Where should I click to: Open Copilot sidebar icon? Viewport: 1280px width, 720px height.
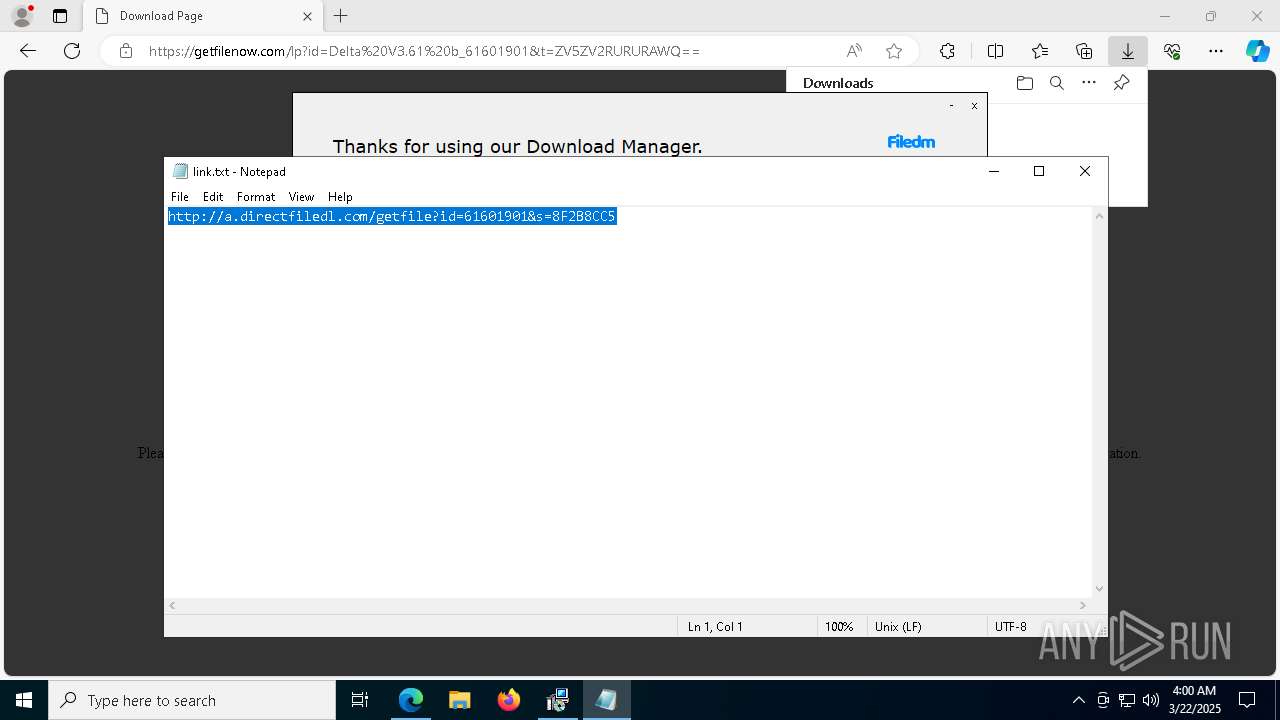point(1258,51)
